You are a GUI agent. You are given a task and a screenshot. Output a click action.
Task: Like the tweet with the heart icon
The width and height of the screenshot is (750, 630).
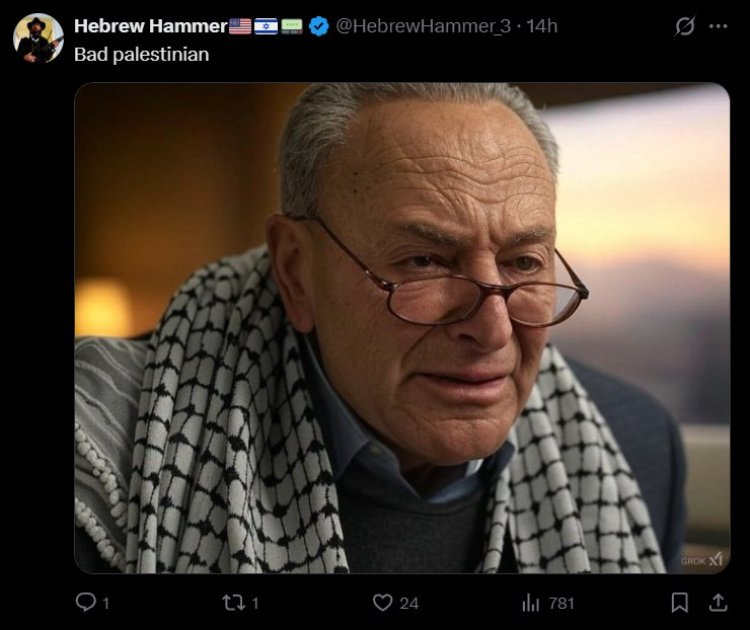pyautogui.click(x=382, y=602)
